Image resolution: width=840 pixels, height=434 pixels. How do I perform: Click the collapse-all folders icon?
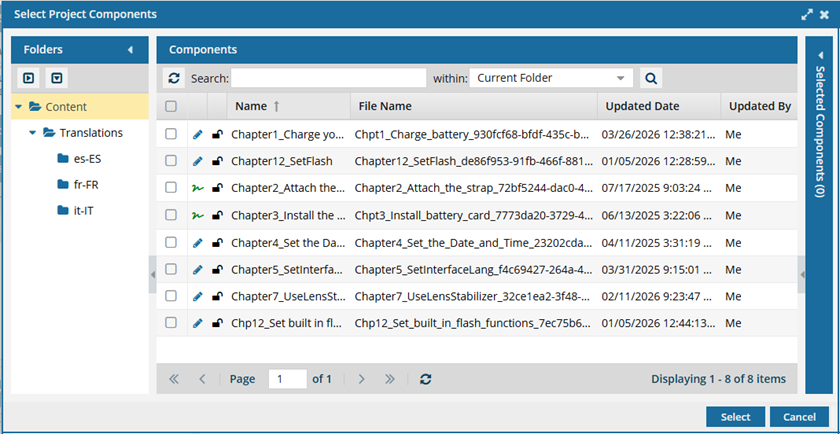pyautogui.click(x=57, y=78)
